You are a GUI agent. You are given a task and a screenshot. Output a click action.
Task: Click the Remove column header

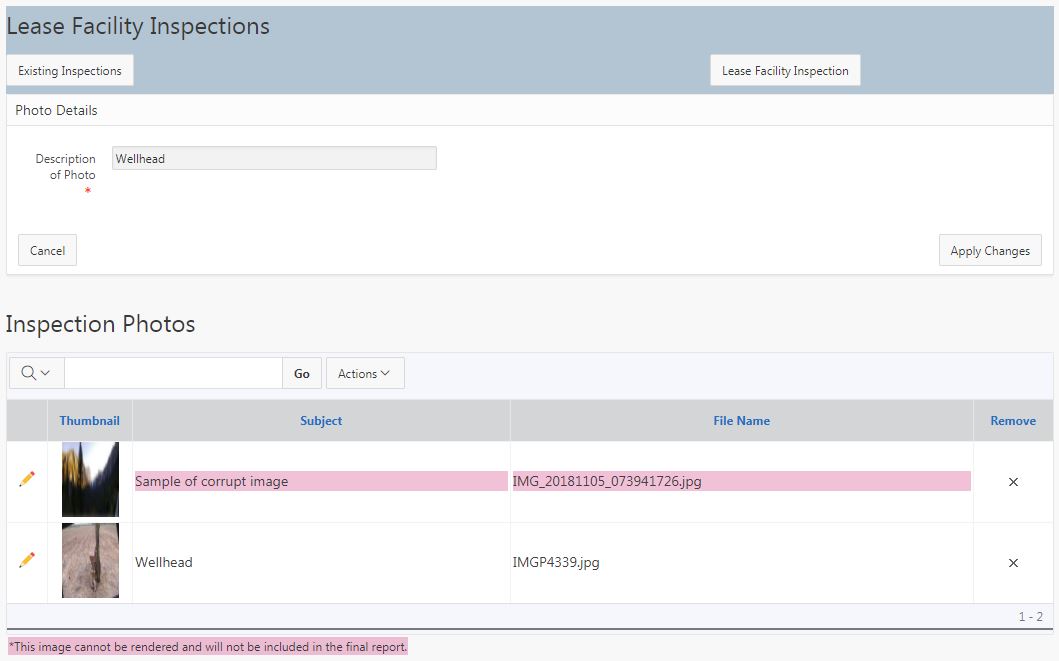(x=1013, y=421)
